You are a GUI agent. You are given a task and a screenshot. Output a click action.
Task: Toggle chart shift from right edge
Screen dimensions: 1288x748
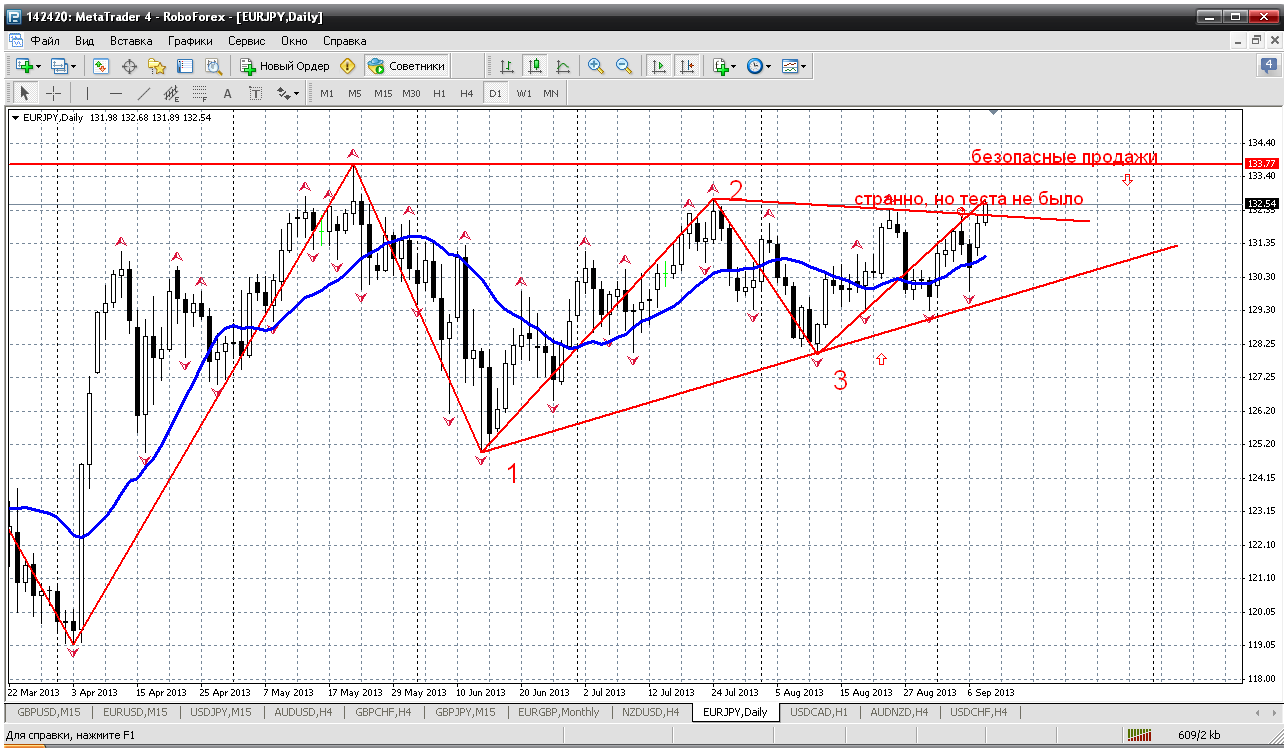[686, 66]
